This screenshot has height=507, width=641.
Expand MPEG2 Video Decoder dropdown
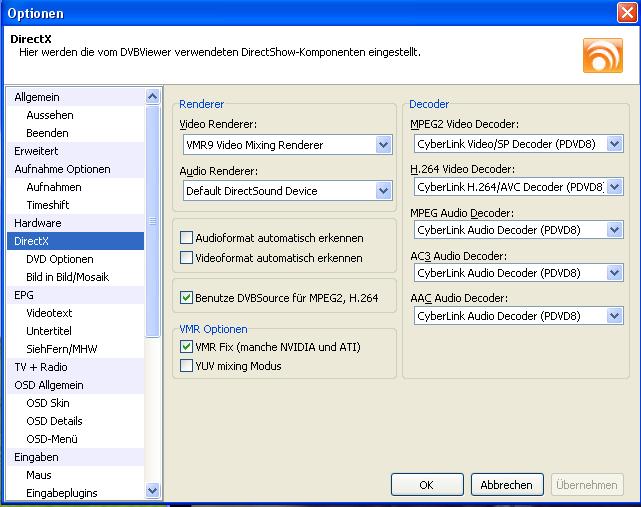pyautogui.click(x=615, y=144)
